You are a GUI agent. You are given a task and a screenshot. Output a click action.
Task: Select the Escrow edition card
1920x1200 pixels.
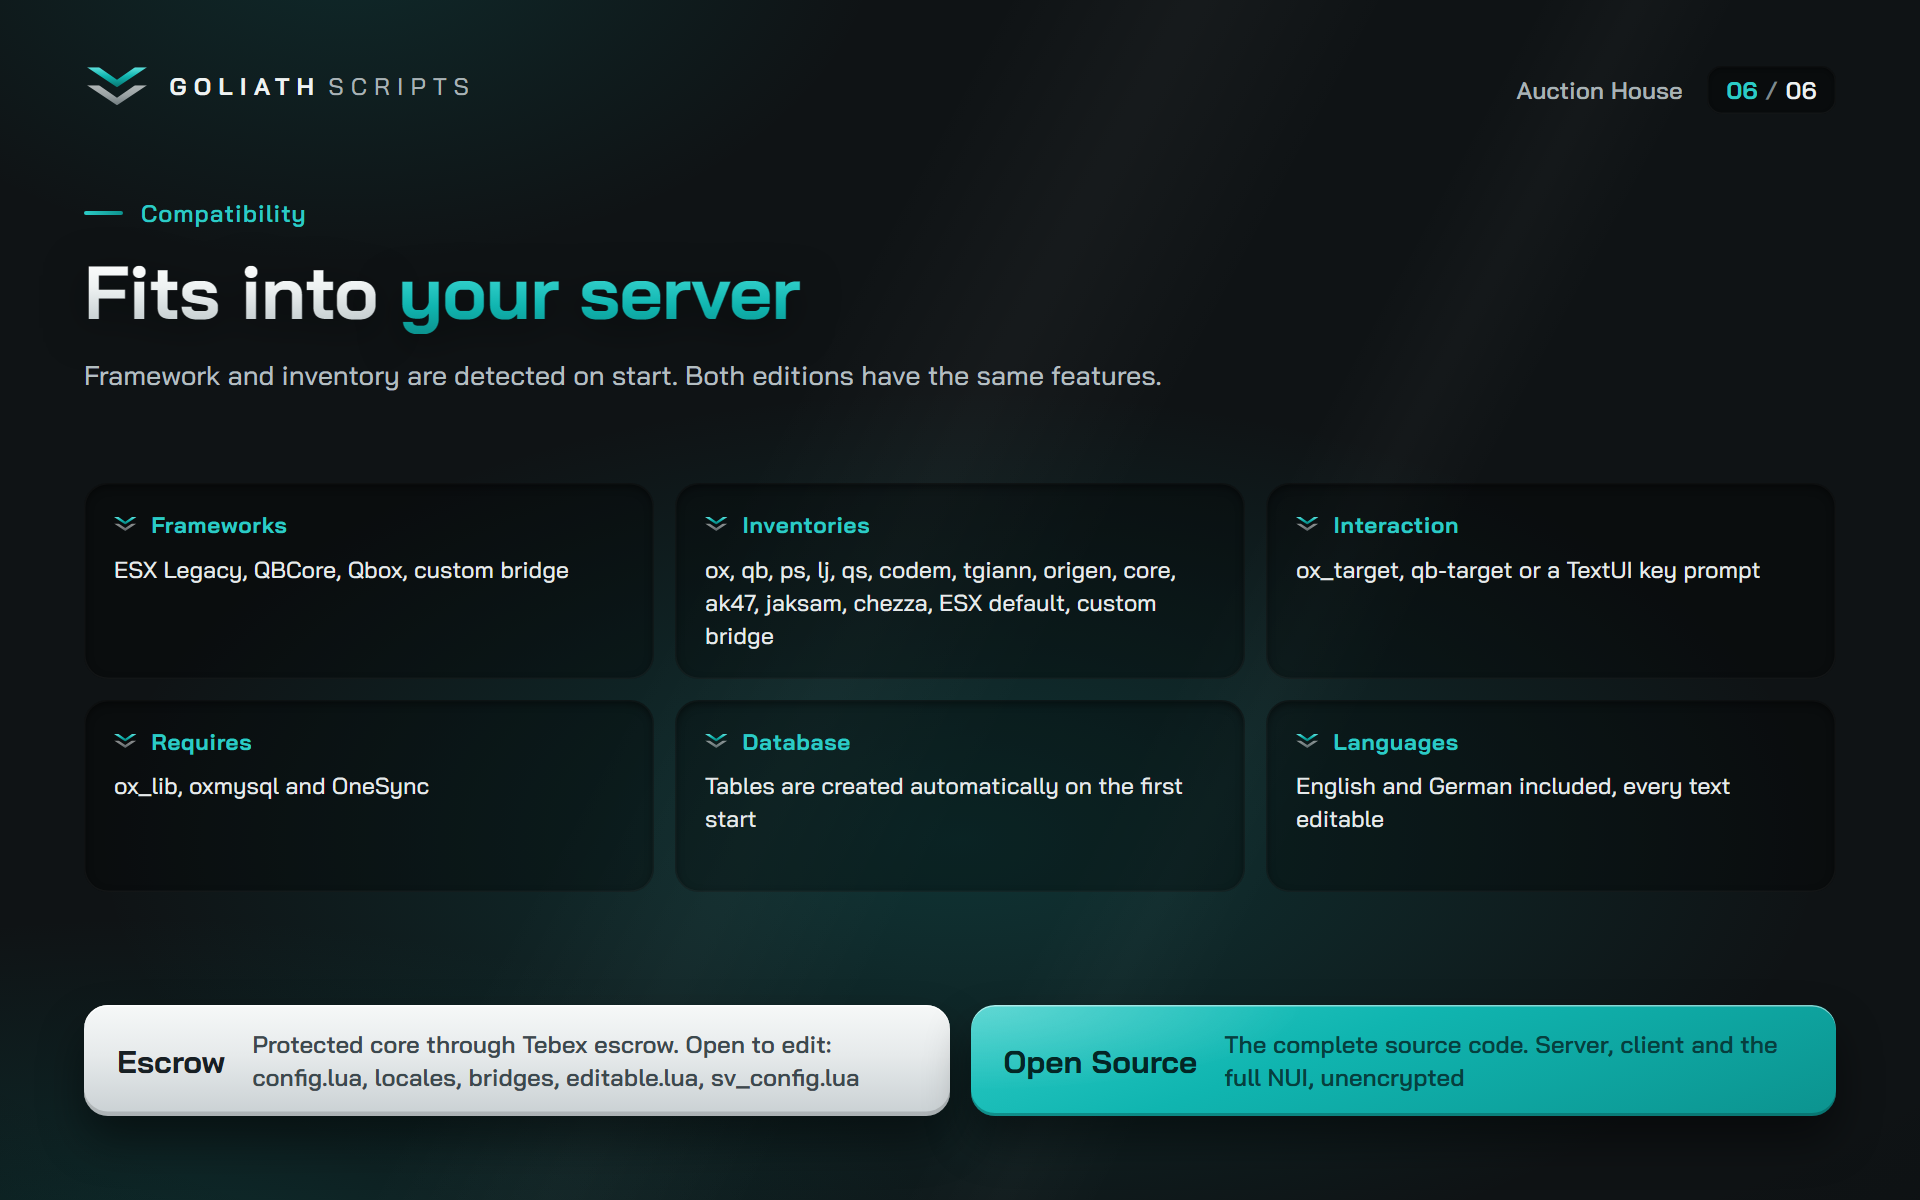(517, 1060)
